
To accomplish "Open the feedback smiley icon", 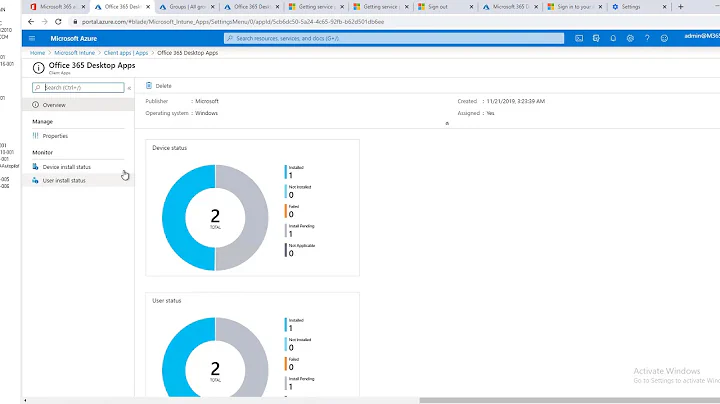I will click(x=664, y=39).
